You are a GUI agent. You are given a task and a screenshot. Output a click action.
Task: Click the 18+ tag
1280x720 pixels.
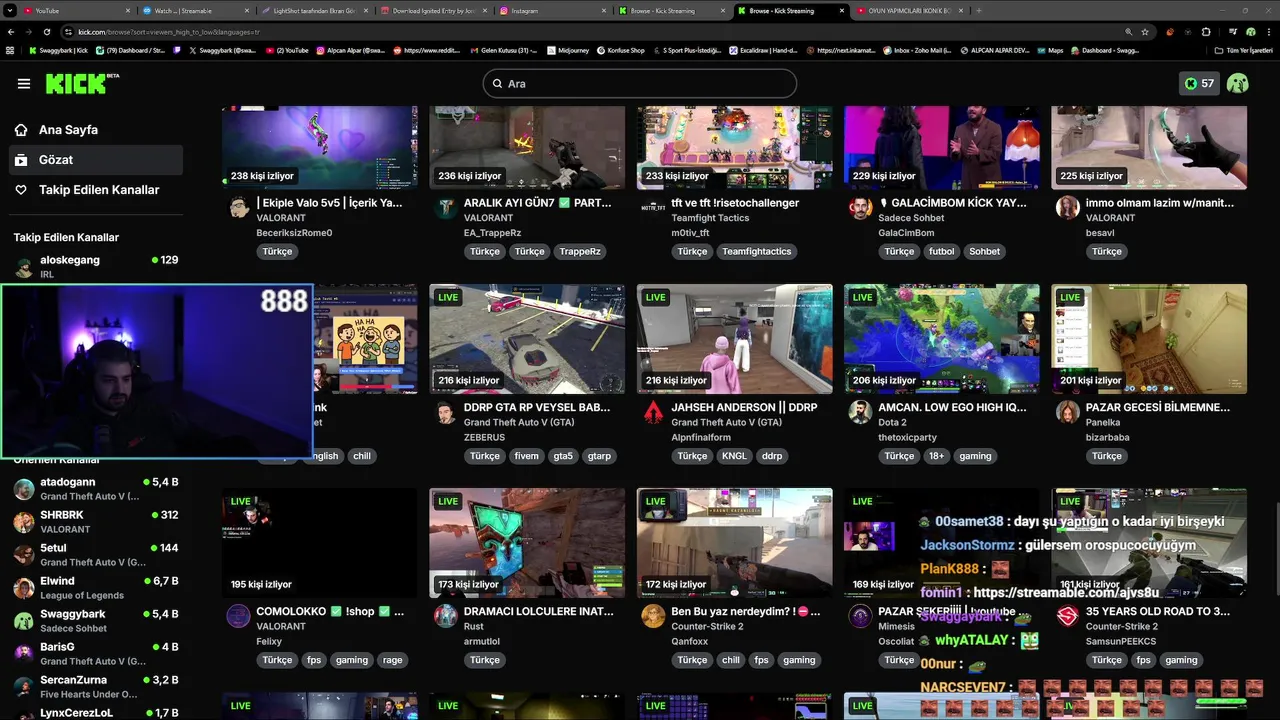click(936, 456)
